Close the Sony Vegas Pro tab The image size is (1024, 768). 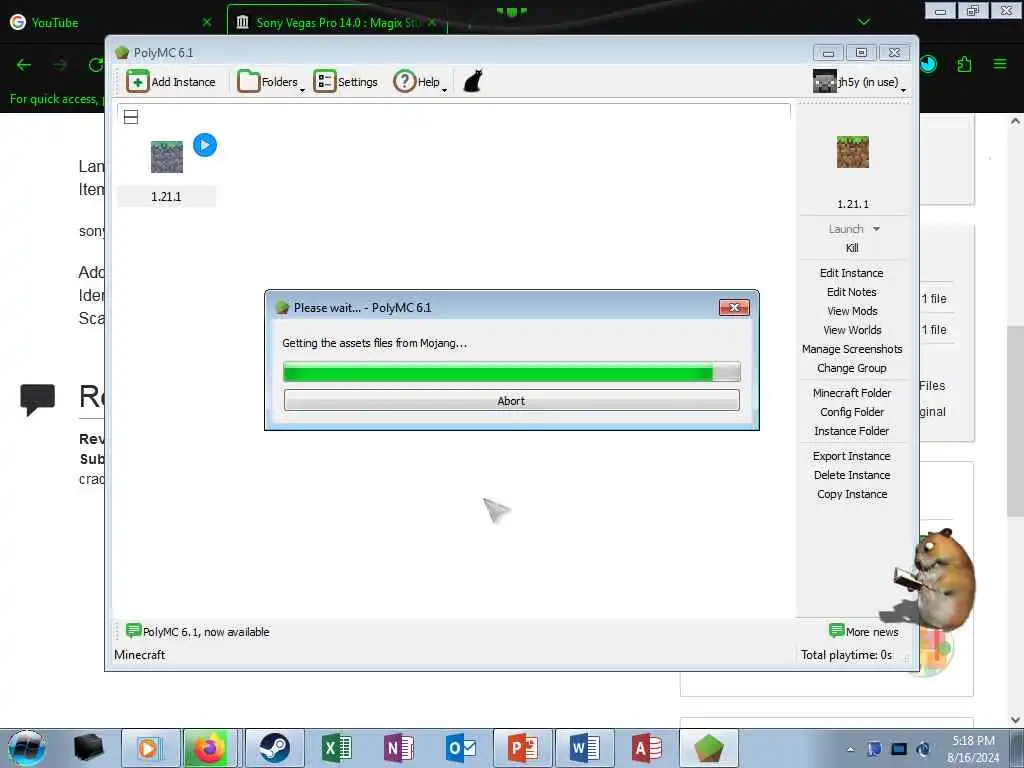click(432, 22)
